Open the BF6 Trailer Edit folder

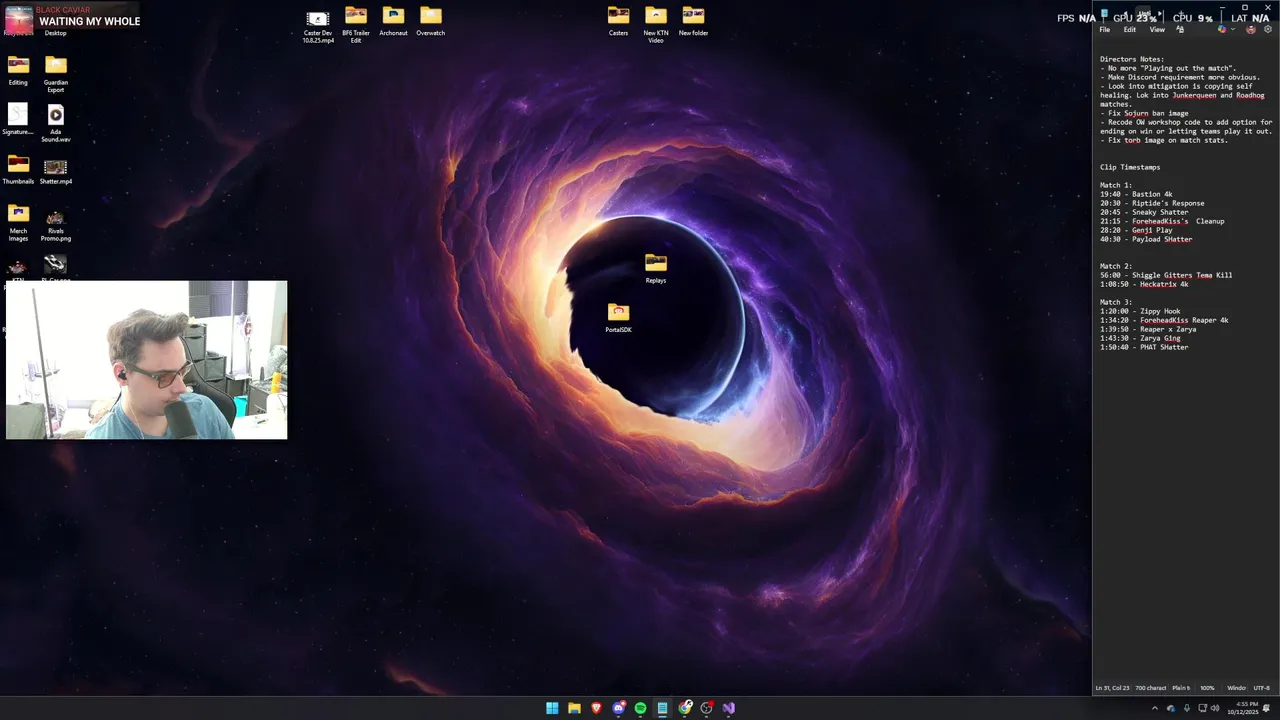356,25
